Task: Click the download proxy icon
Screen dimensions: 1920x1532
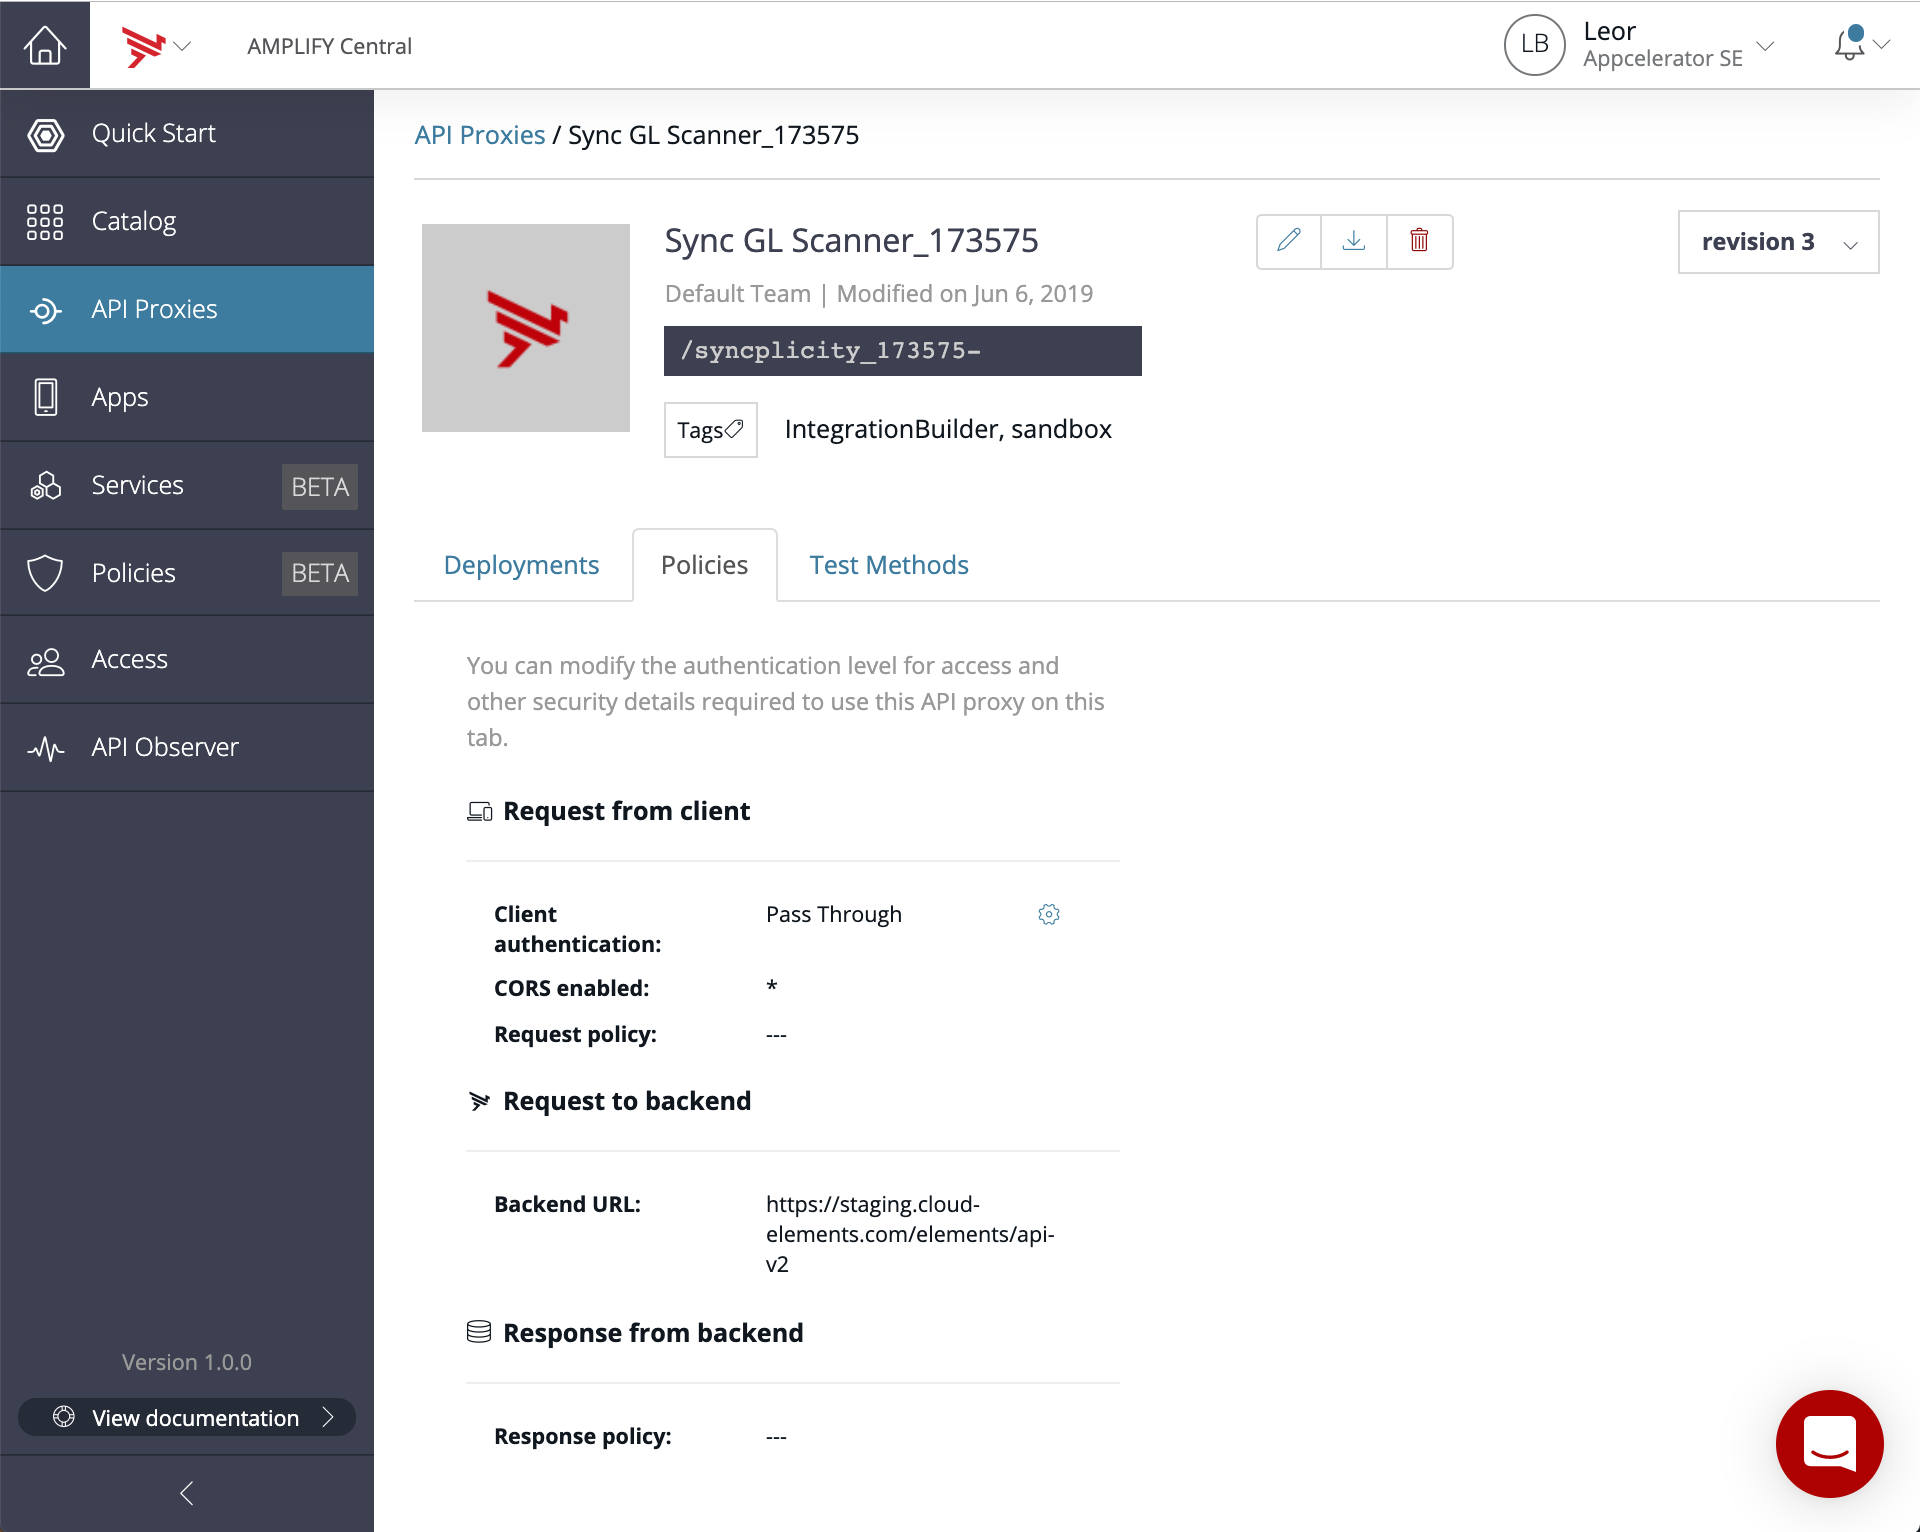Action: click(1354, 241)
